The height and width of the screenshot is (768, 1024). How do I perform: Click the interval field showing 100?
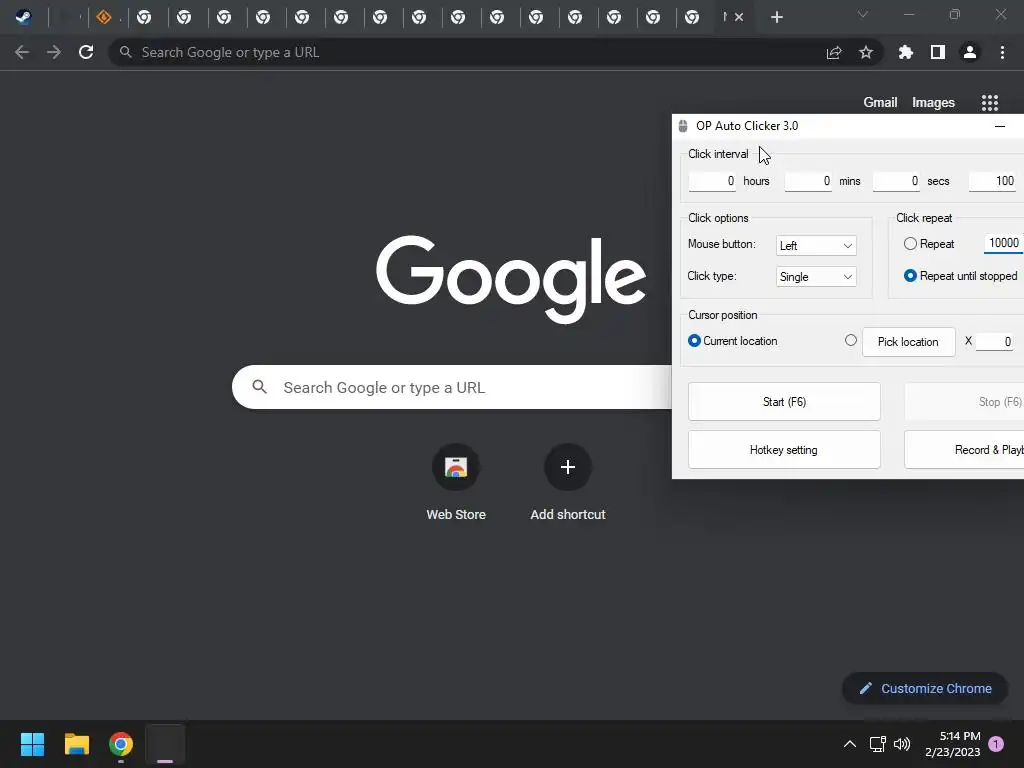pos(993,181)
